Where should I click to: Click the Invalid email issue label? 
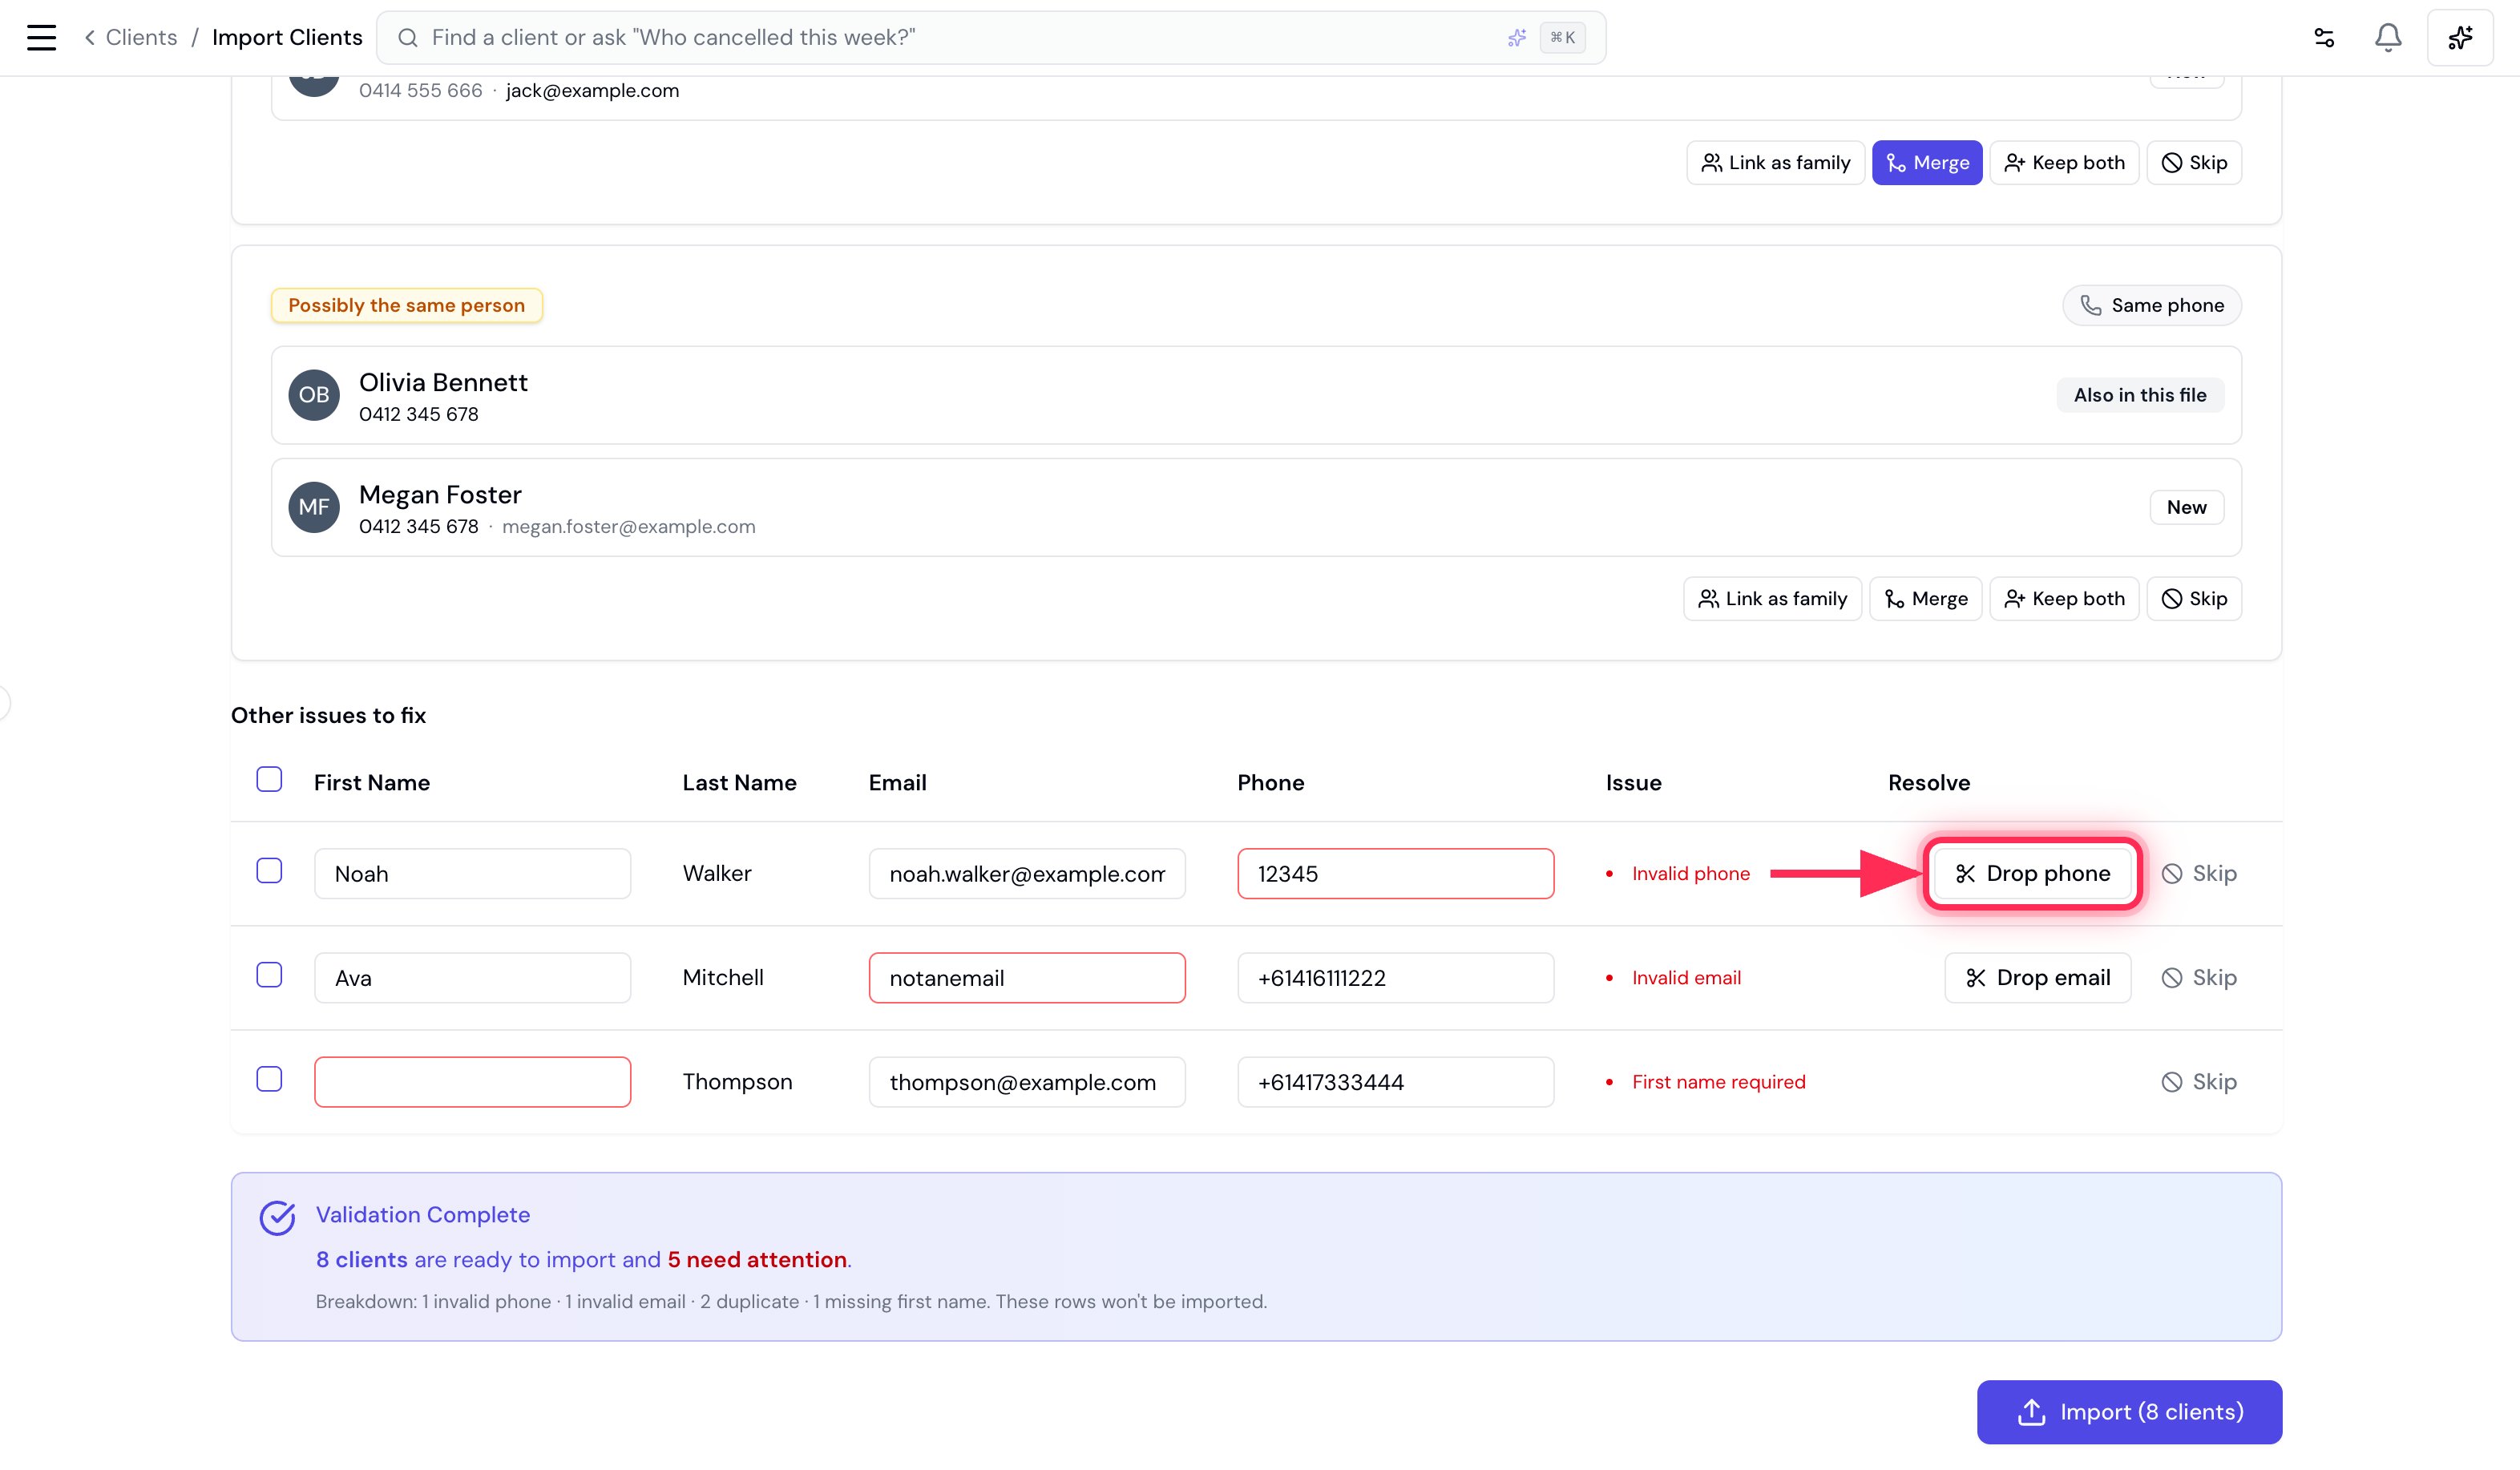coord(1686,978)
